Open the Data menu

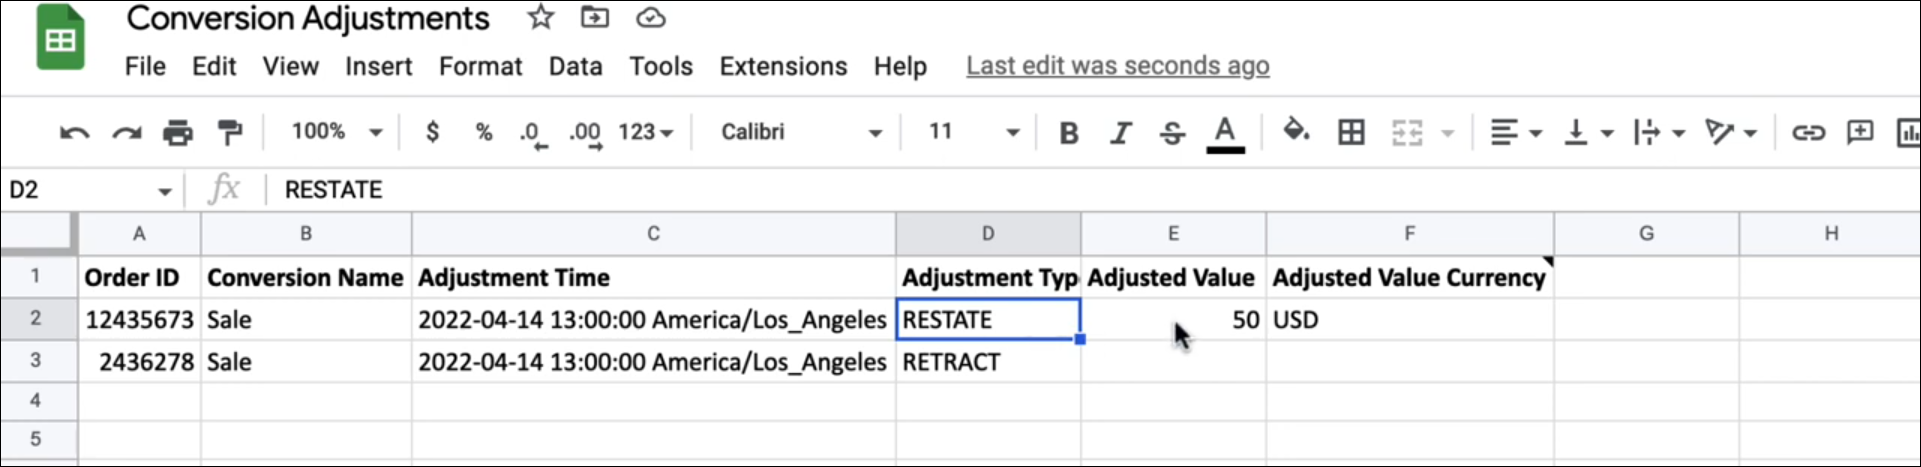coord(575,66)
